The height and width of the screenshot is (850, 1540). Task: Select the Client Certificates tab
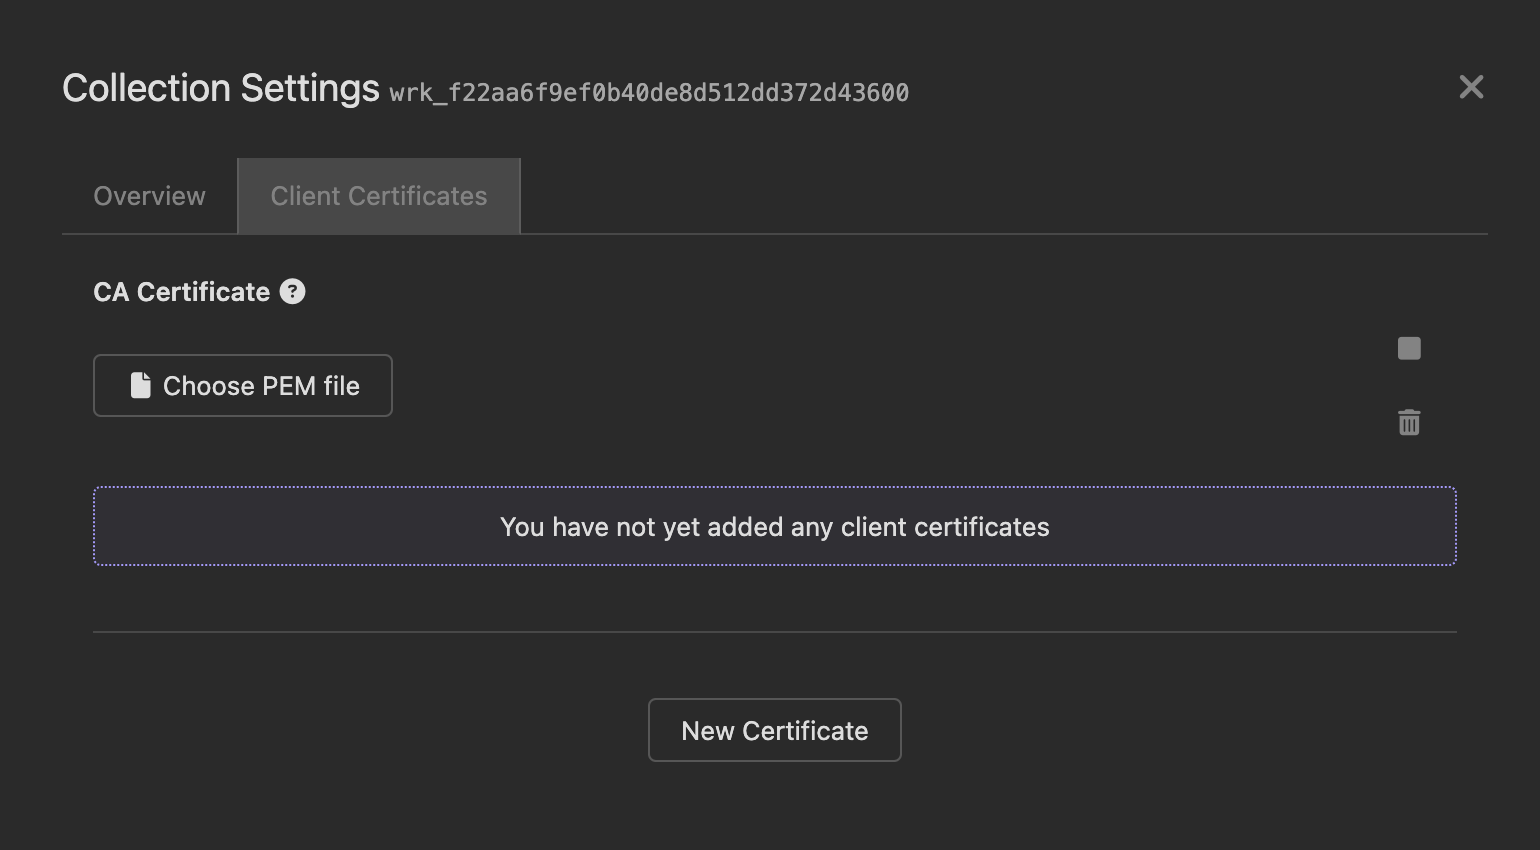coord(379,196)
